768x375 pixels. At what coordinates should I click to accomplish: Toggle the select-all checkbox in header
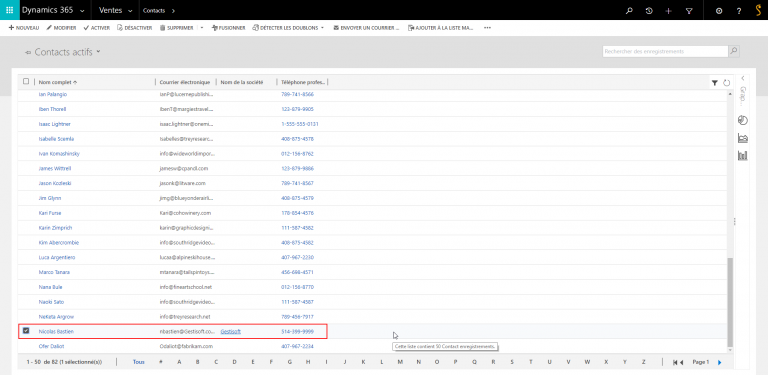(26, 82)
